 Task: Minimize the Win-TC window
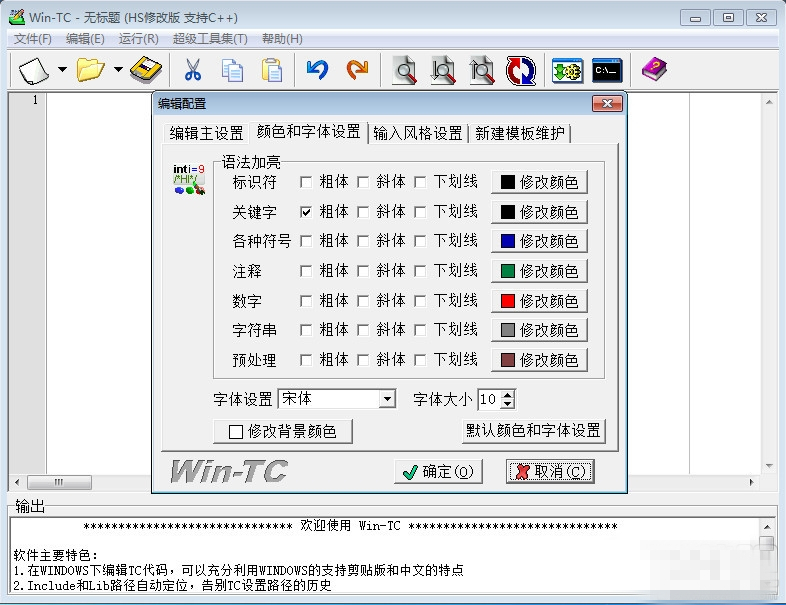coord(695,18)
